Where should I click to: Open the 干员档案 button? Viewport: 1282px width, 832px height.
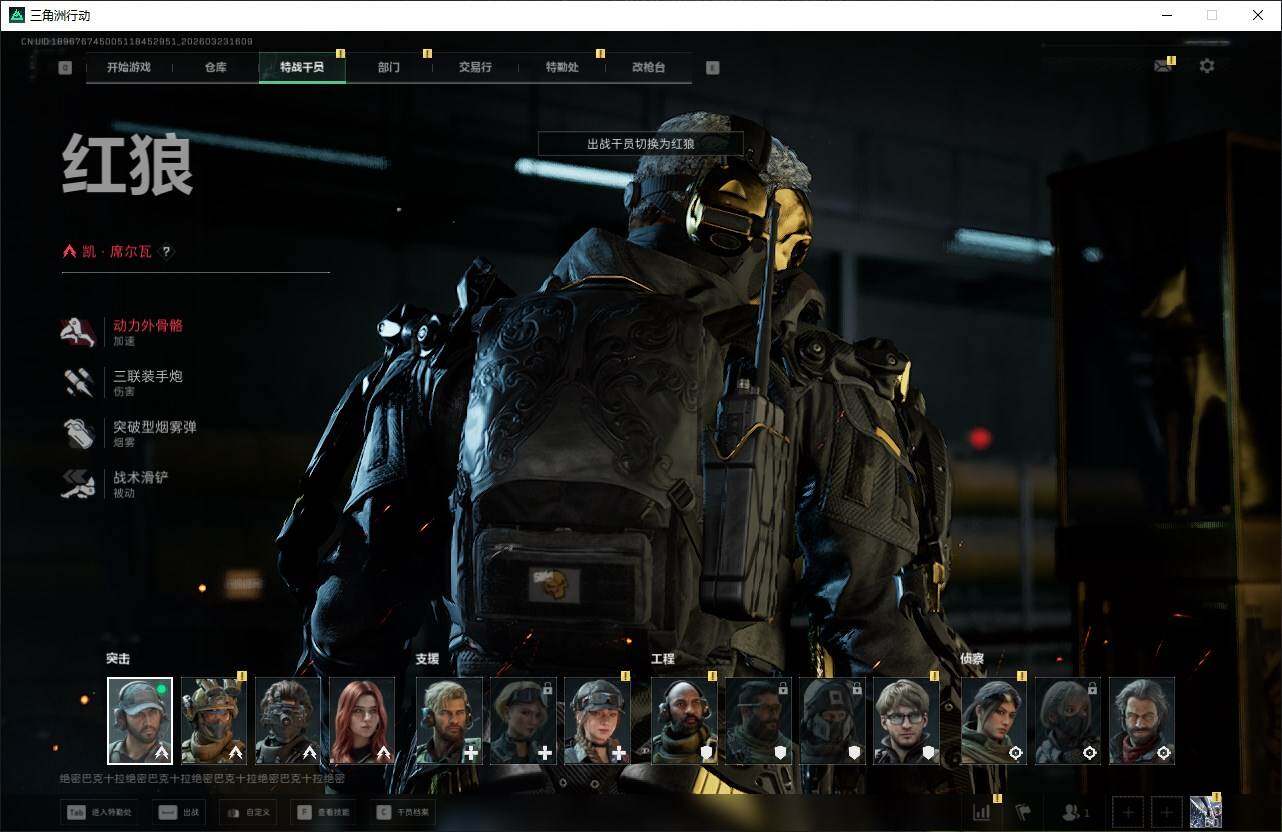pos(403,812)
